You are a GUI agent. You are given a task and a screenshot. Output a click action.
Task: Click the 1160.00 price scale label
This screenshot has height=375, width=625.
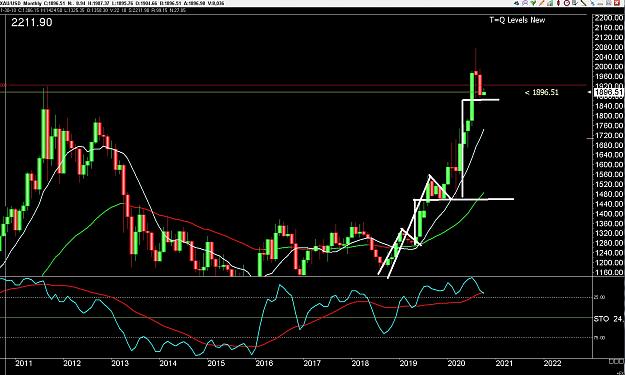coord(608,273)
